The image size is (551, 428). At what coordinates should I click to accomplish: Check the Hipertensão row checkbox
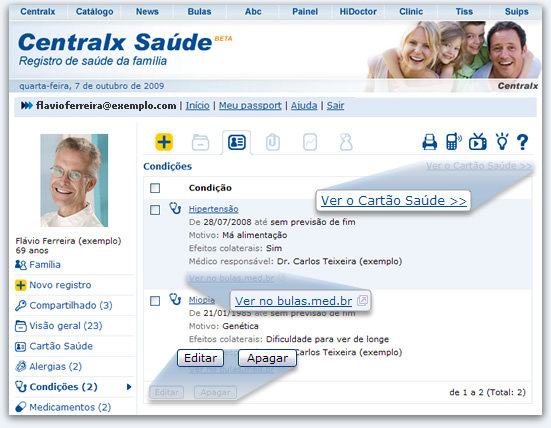pos(155,210)
